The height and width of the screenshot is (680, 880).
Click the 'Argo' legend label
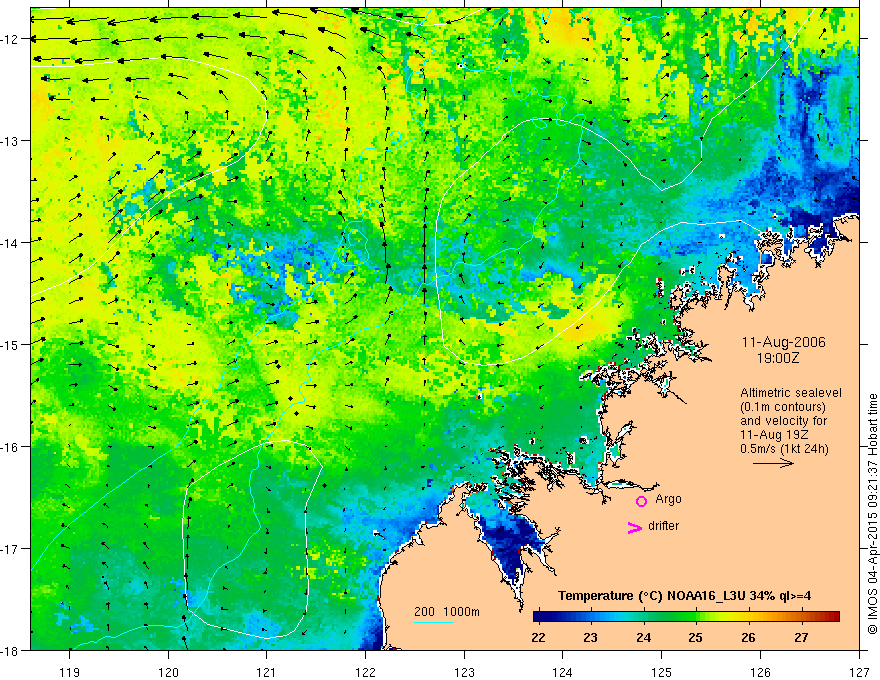click(x=668, y=499)
